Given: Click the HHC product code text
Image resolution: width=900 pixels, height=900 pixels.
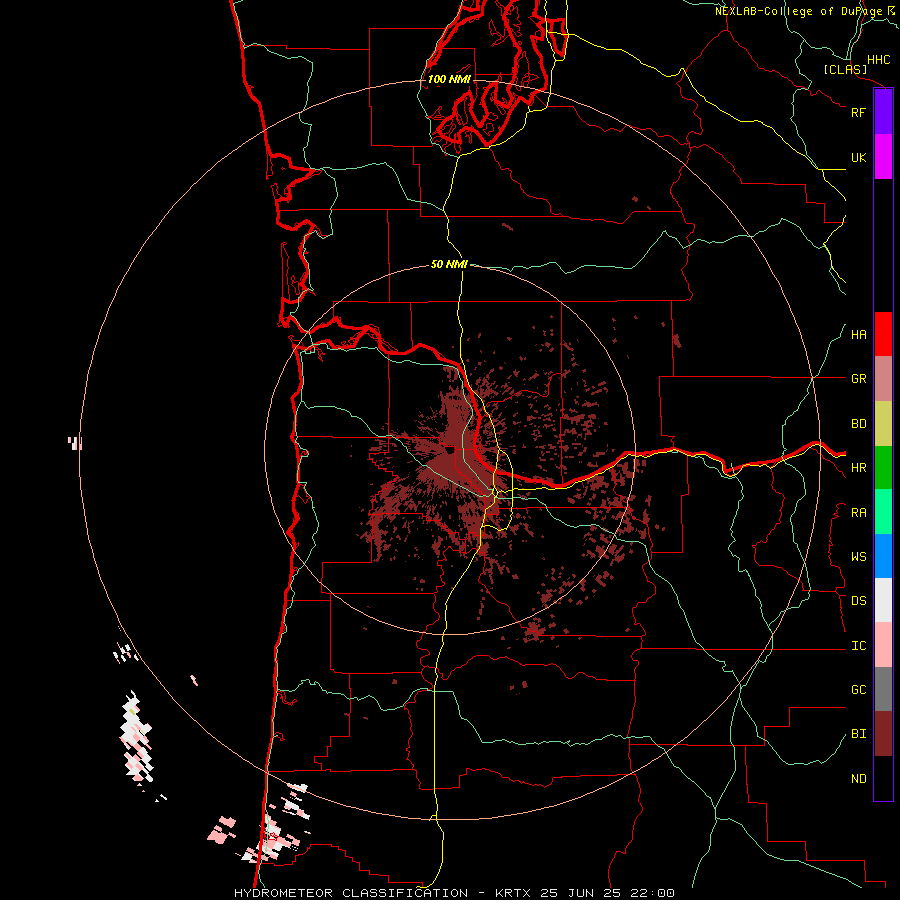Looking at the screenshot, I should click(x=879, y=60).
